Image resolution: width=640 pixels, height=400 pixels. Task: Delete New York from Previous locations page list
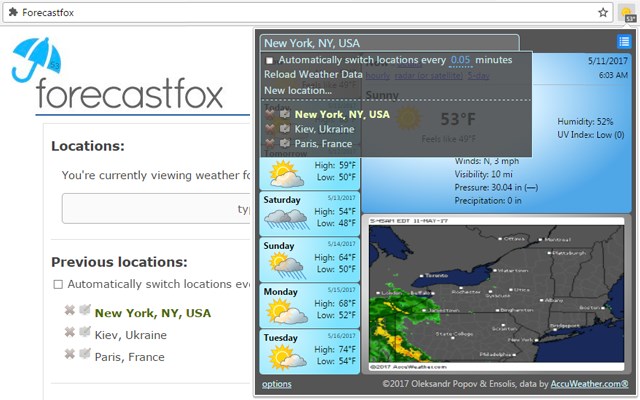70,310
